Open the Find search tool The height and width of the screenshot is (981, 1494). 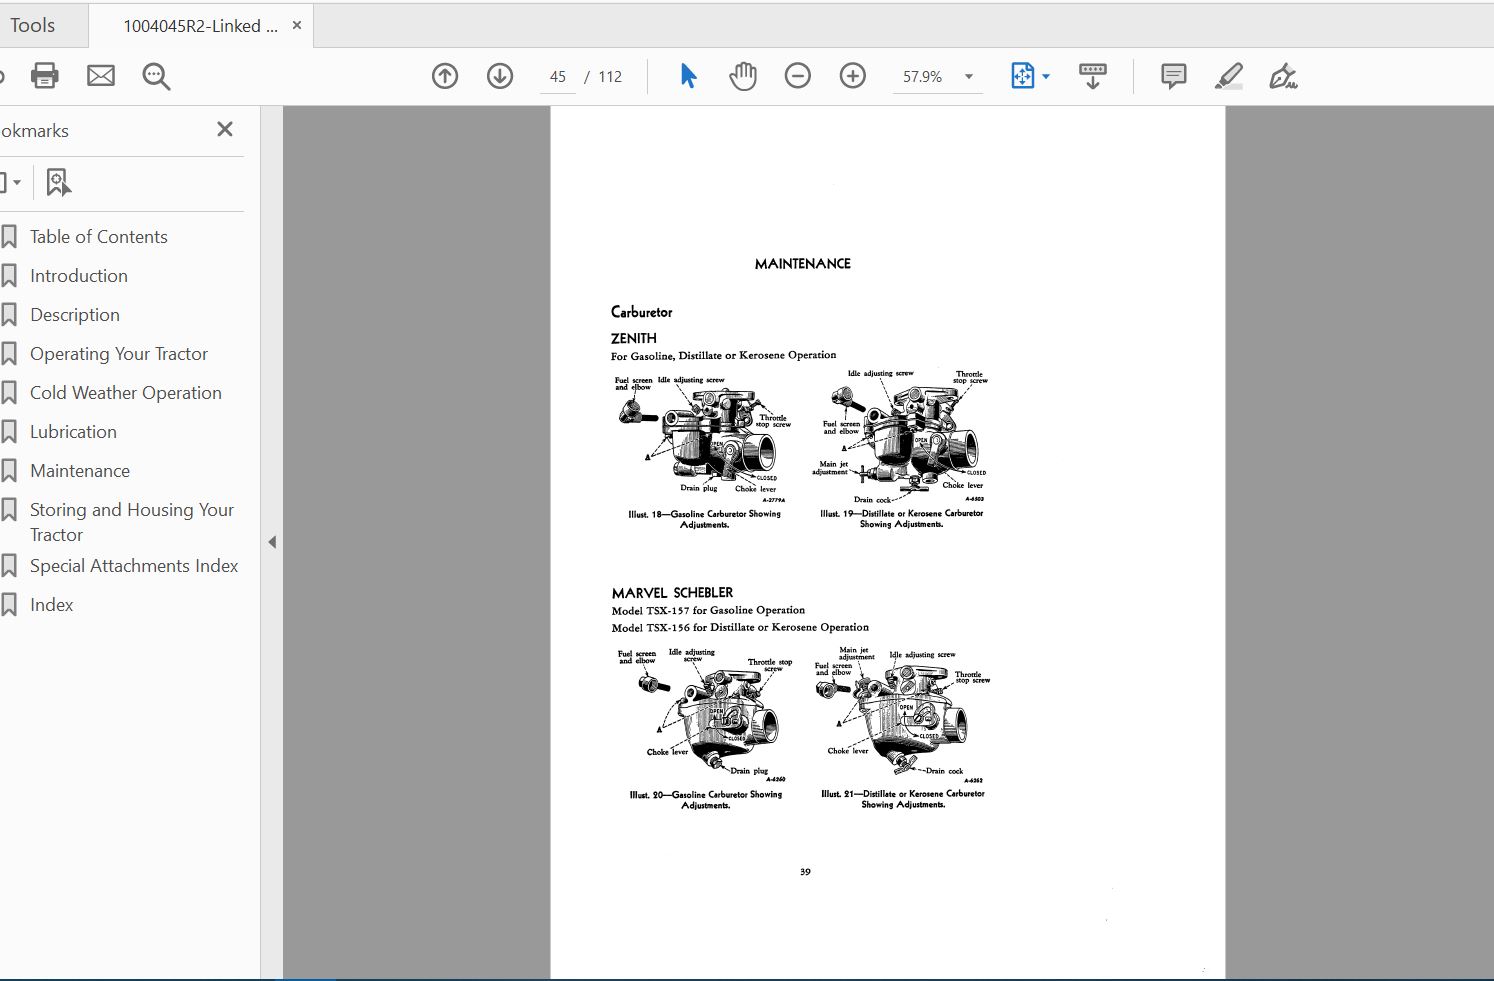[156, 75]
